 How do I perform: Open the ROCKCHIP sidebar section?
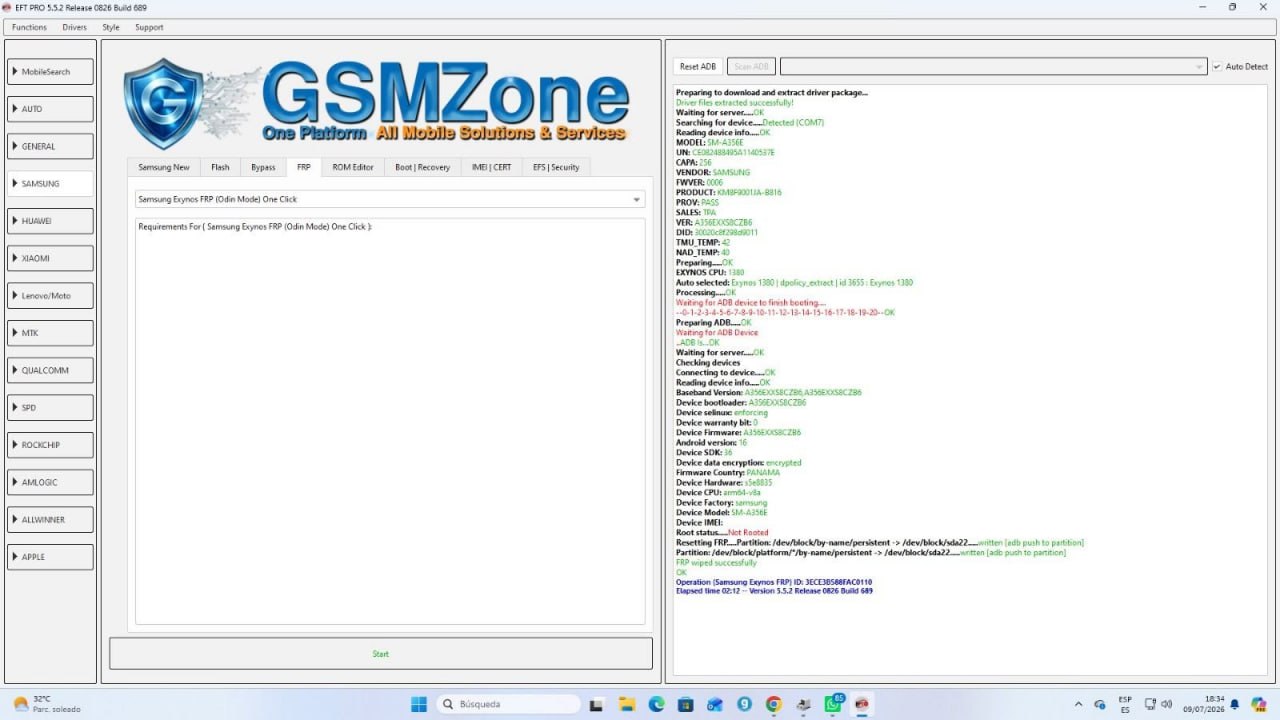[51, 445]
